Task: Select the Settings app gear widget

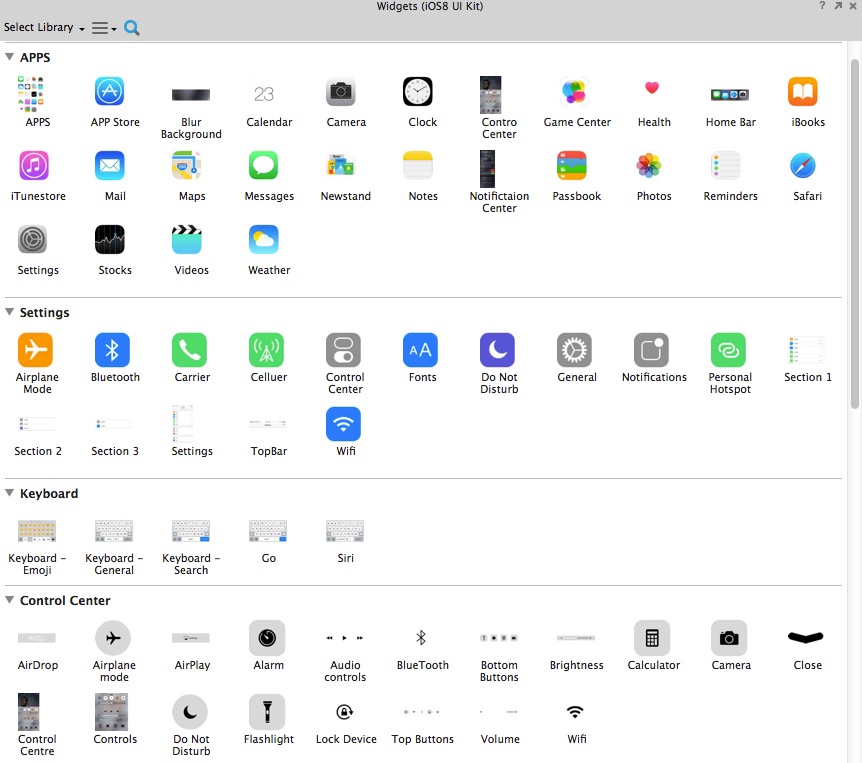Action: pos(32,240)
